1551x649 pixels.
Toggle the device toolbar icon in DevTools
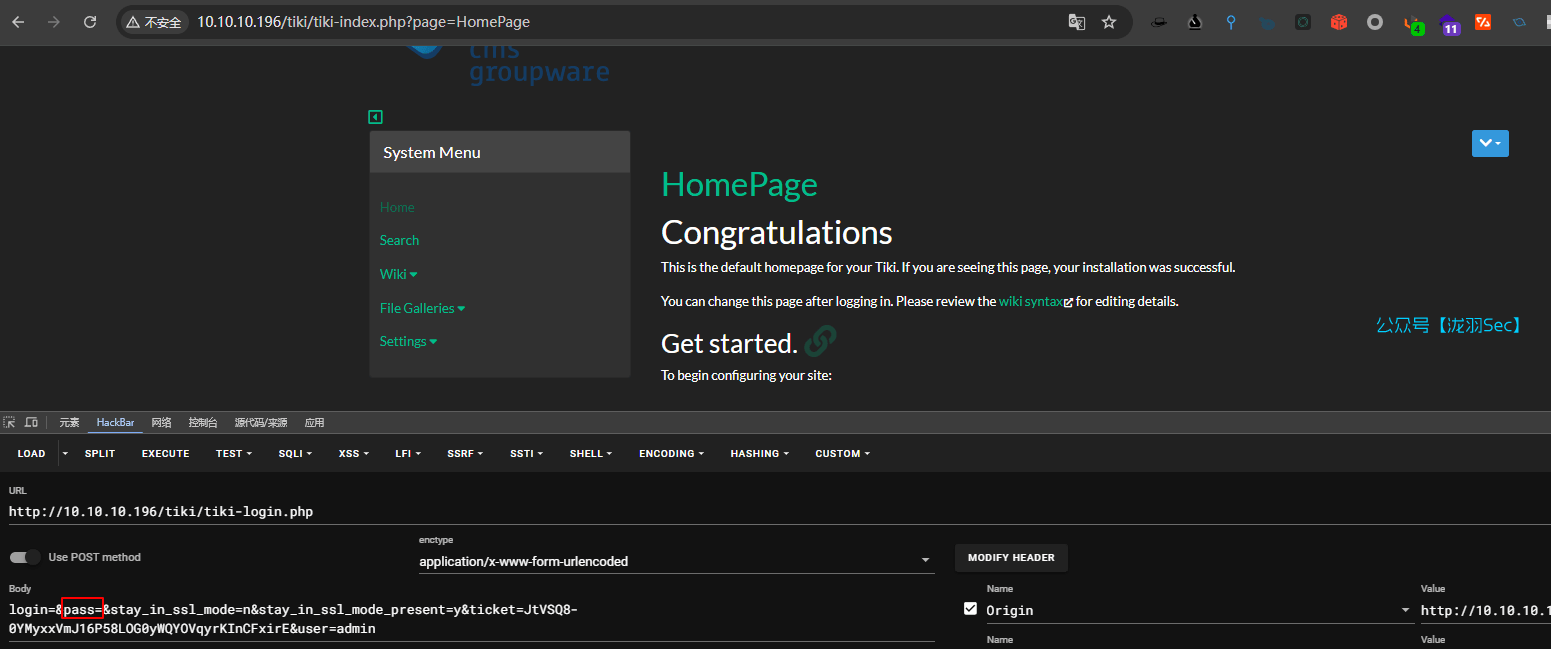[31, 423]
